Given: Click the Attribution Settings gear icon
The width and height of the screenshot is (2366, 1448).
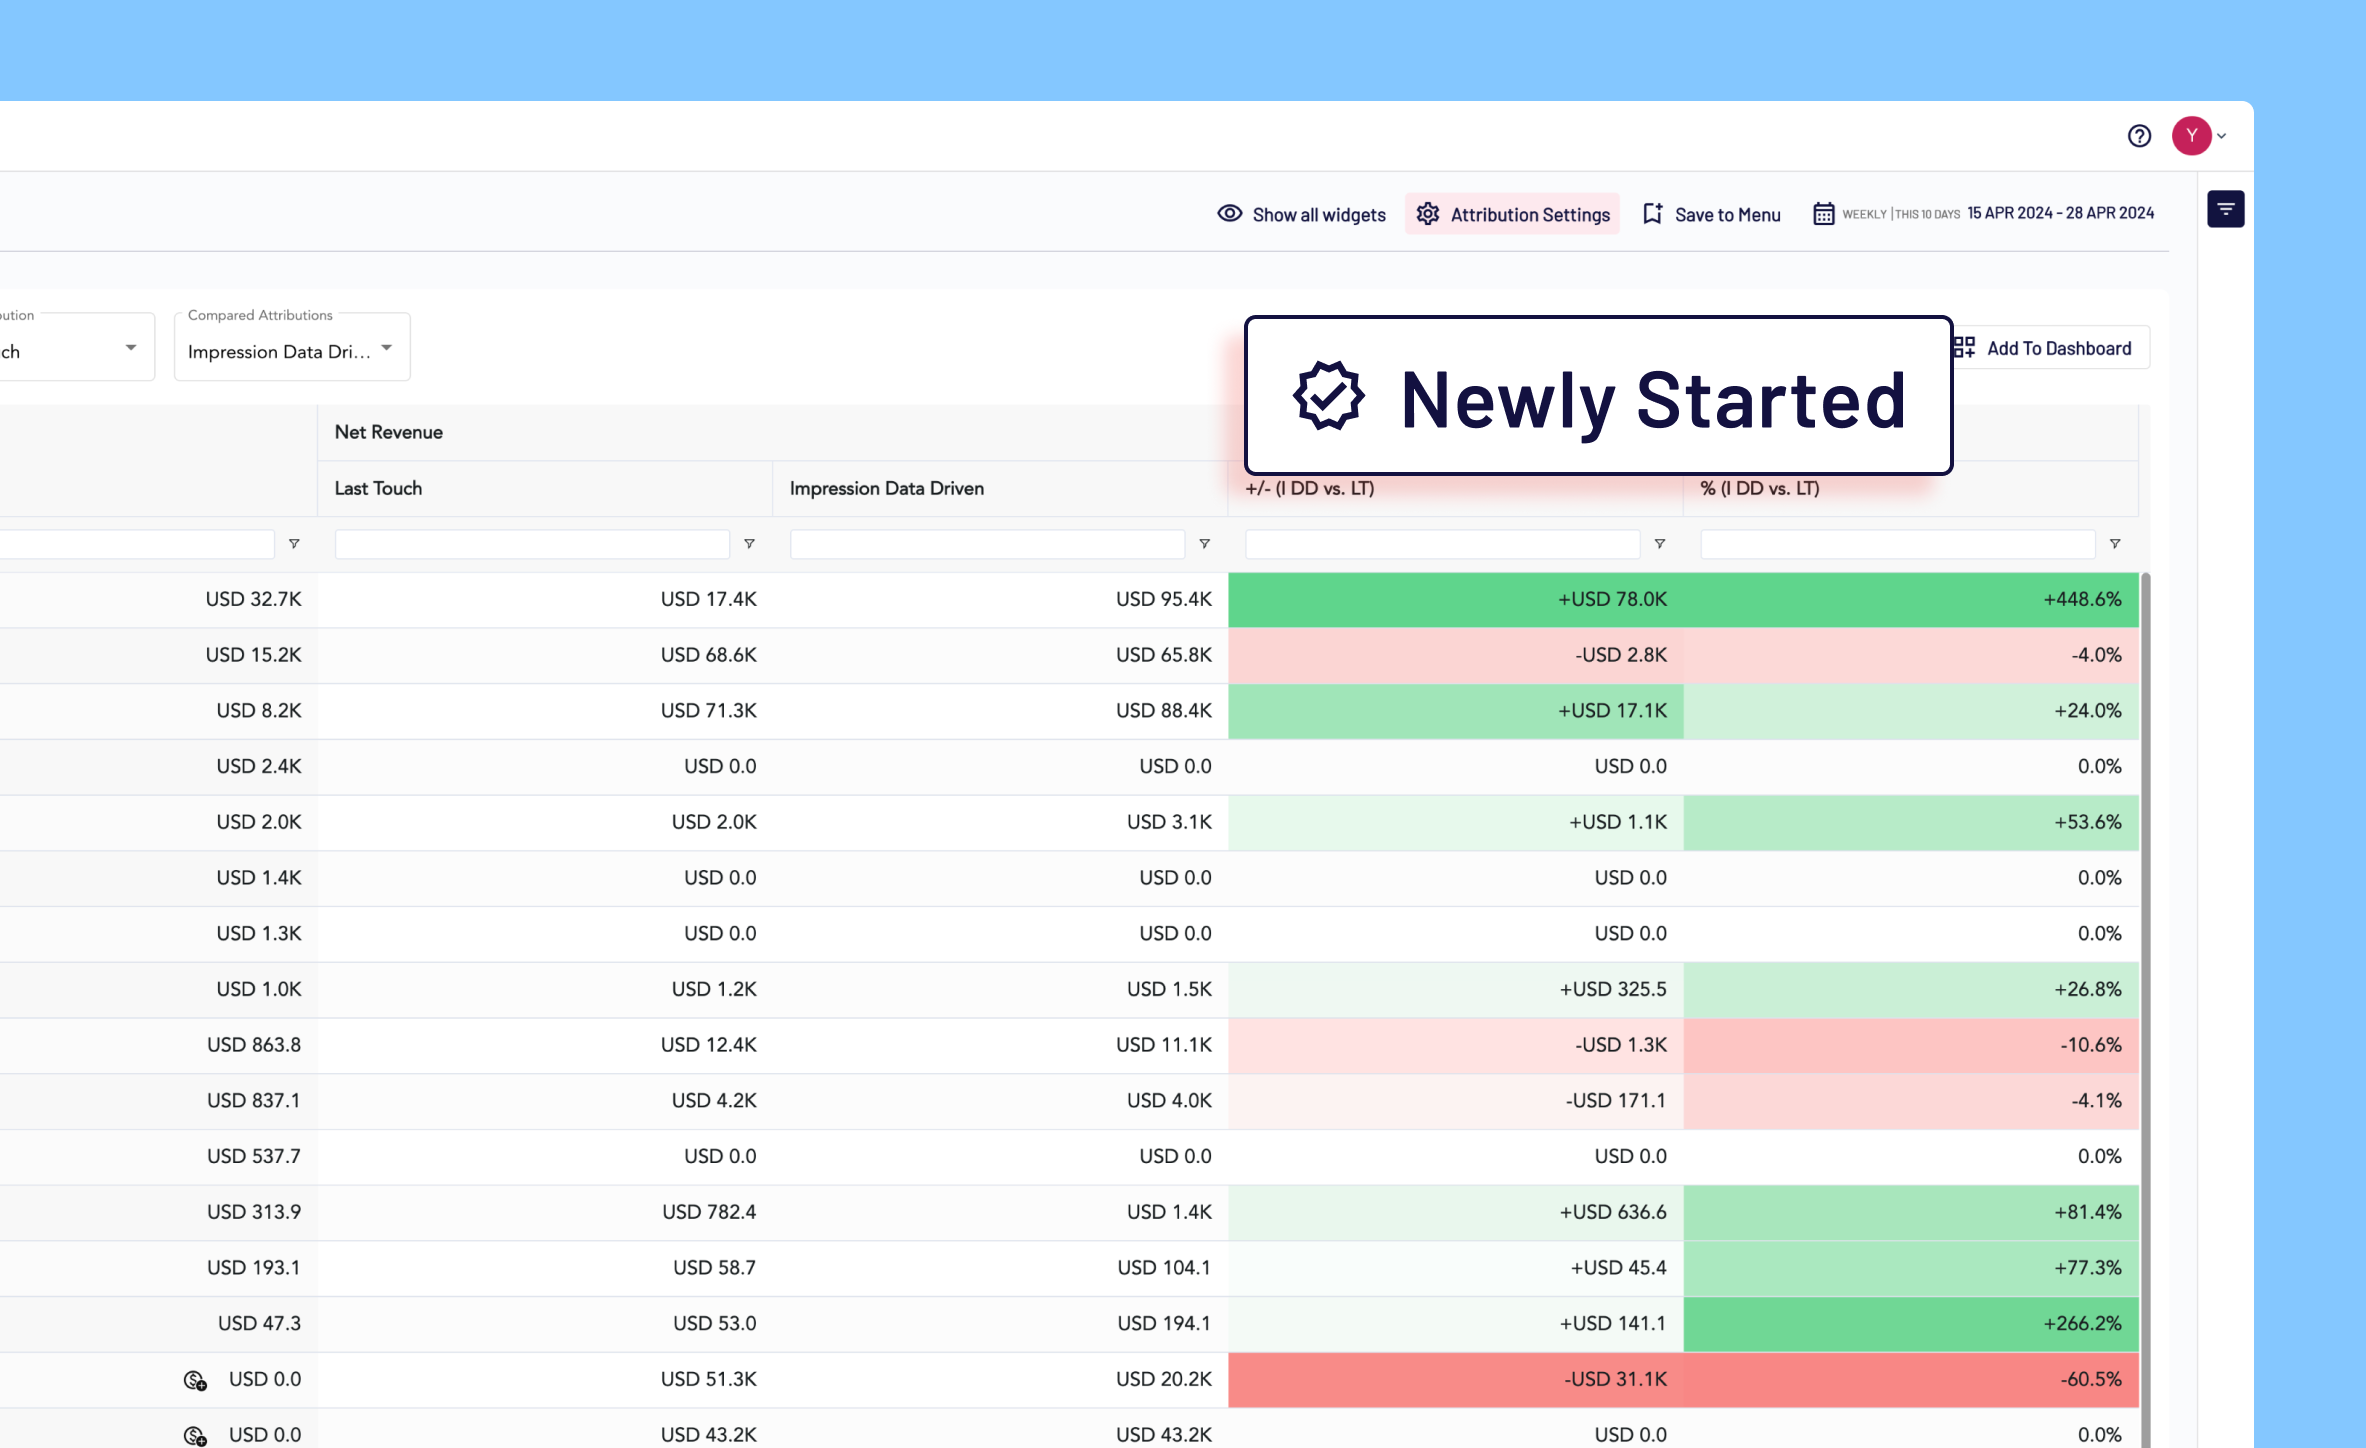Looking at the screenshot, I should 1428,214.
